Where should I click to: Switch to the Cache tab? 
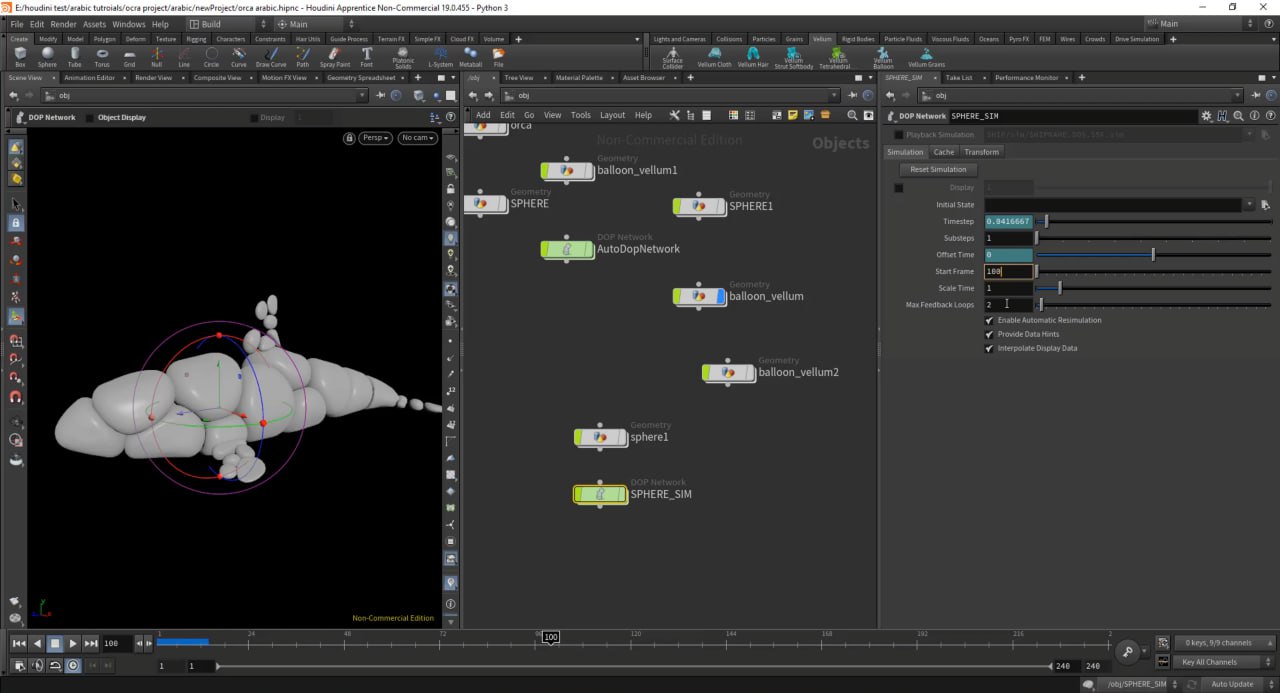pos(944,152)
